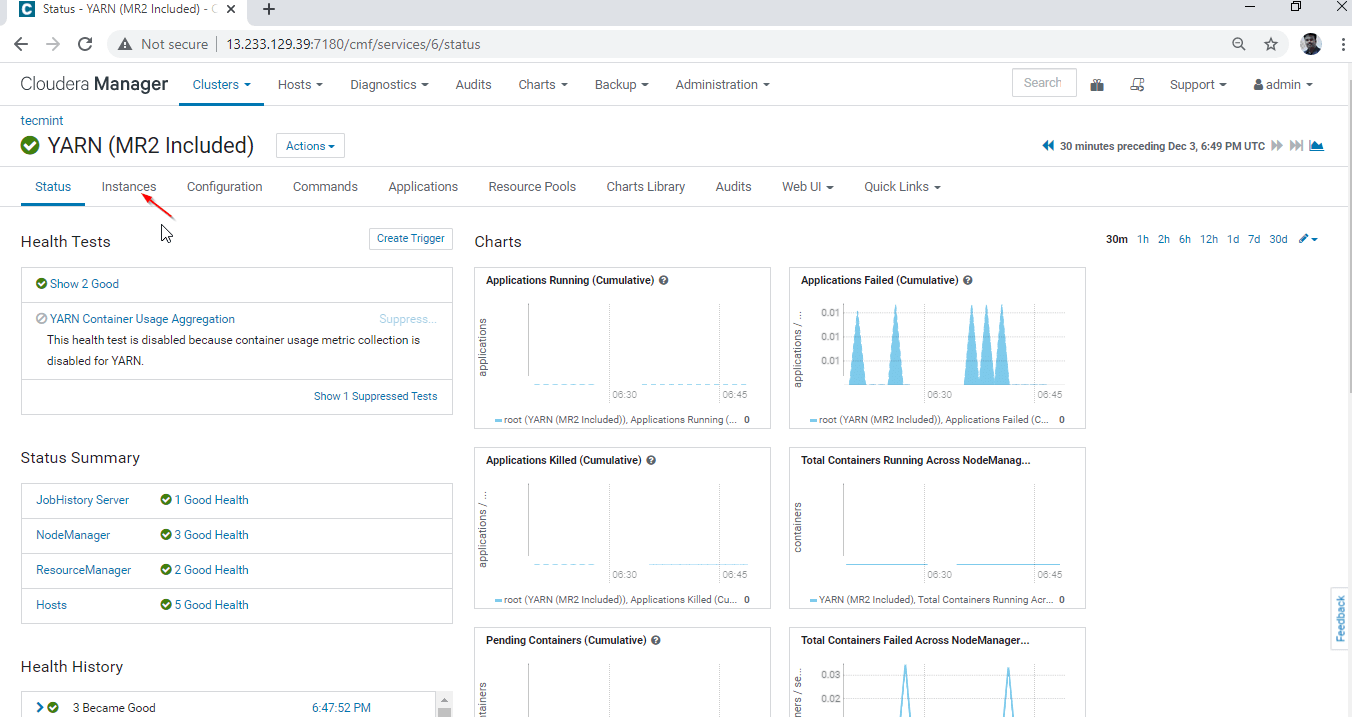Move the time range back with the rewind icon
The width and height of the screenshot is (1352, 717).
tap(1048, 146)
